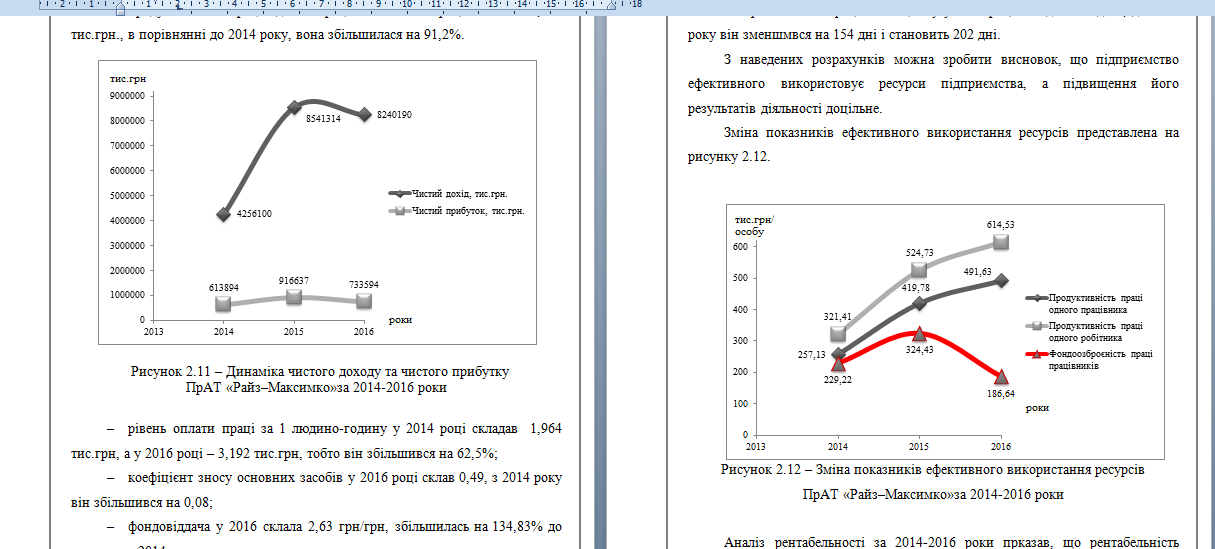Click the bullet starting 'рівень оплати праці'
Image resolution: width=1215 pixels, height=549 pixels.
(316, 441)
